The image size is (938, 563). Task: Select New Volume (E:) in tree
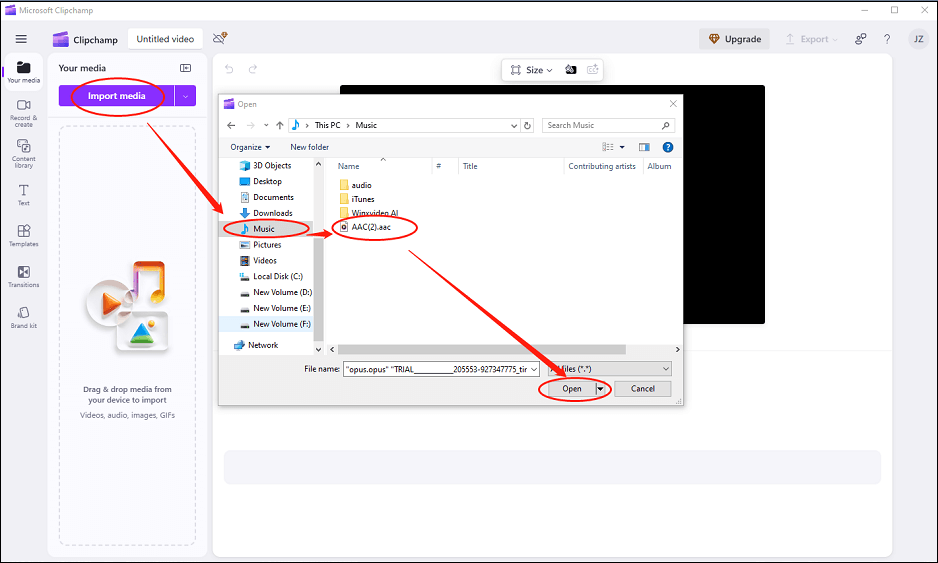[275, 308]
